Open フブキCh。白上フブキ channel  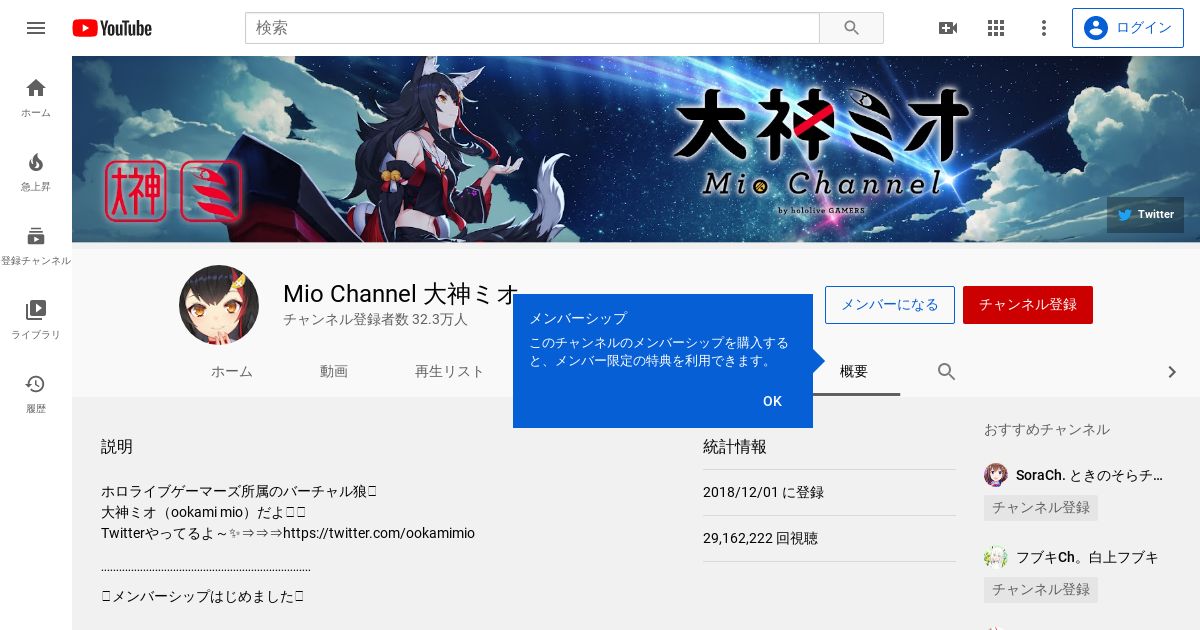tap(1087, 557)
